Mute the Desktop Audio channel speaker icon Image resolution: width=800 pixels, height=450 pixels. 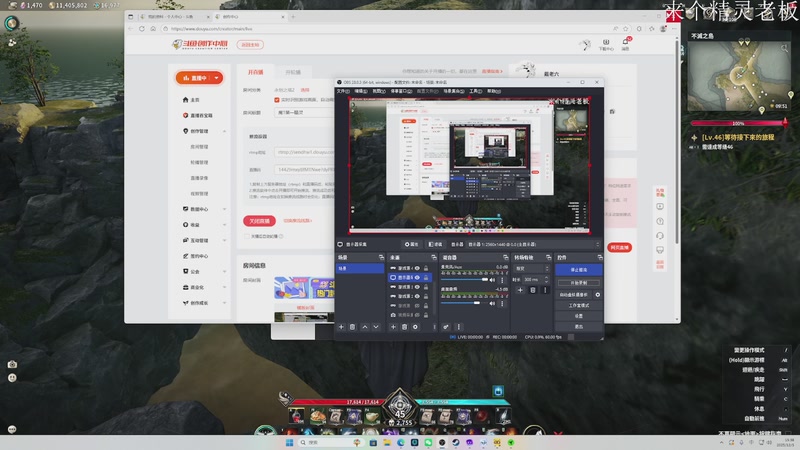pyautogui.click(x=492, y=303)
